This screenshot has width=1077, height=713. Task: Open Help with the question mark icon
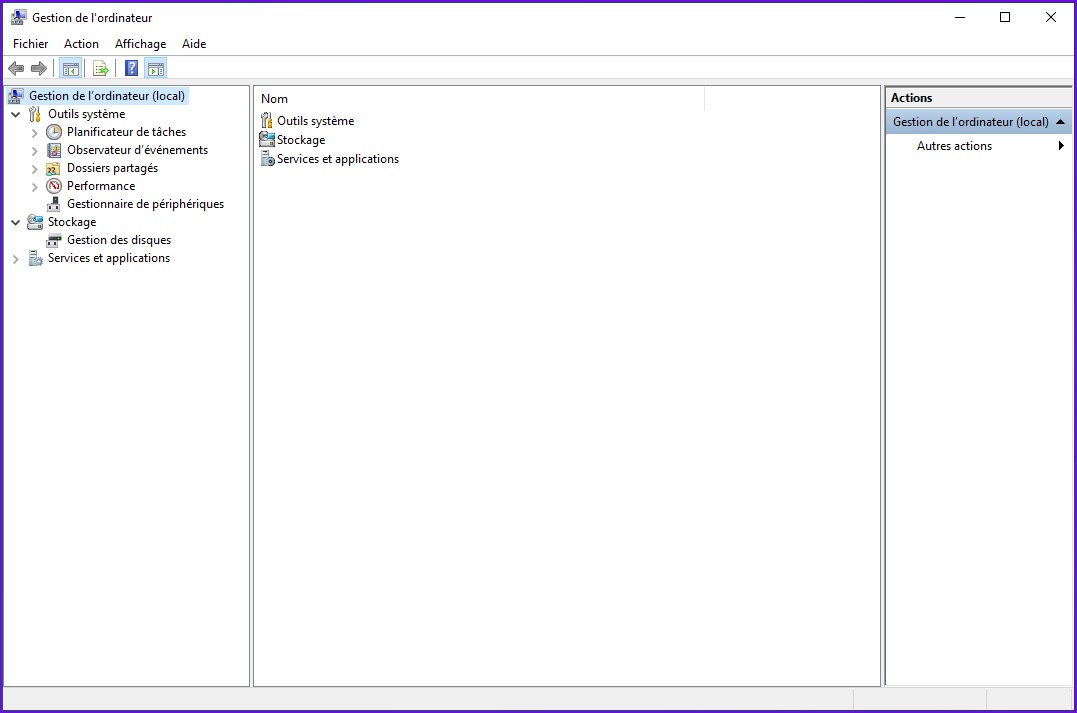(131, 68)
